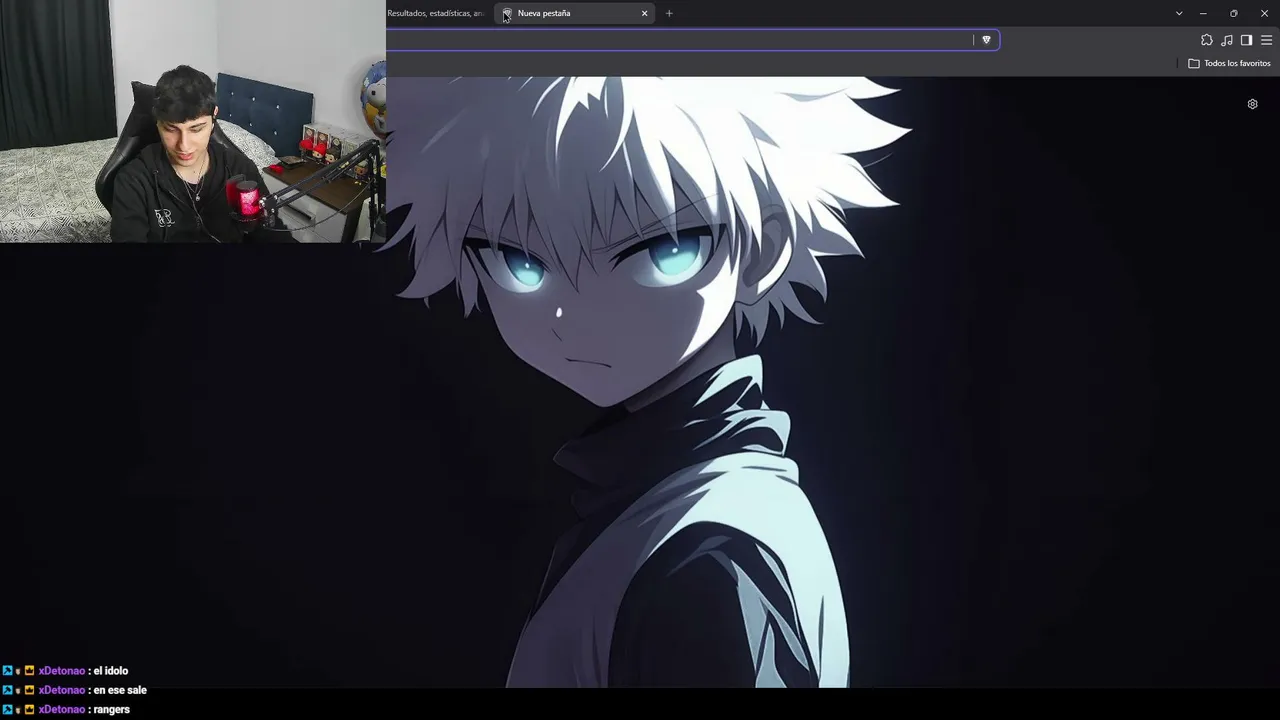The image size is (1280, 720).
Task: Open the Brave playlist music-note icon
Action: pos(1227,40)
